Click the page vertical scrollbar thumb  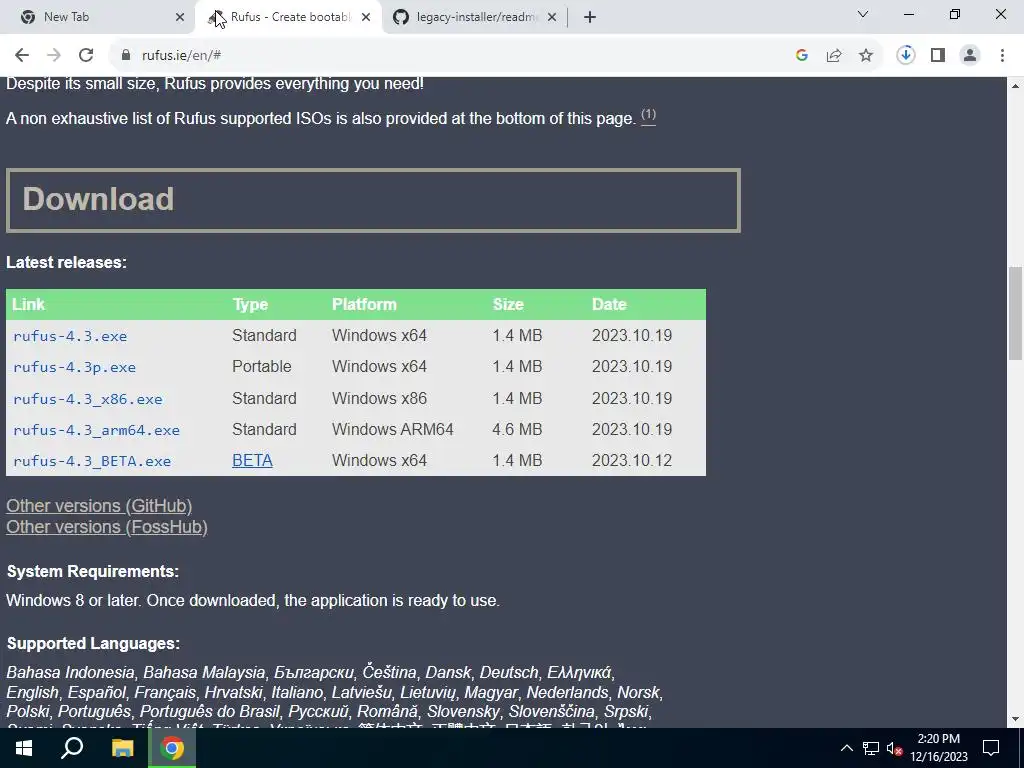(x=1016, y=313)
